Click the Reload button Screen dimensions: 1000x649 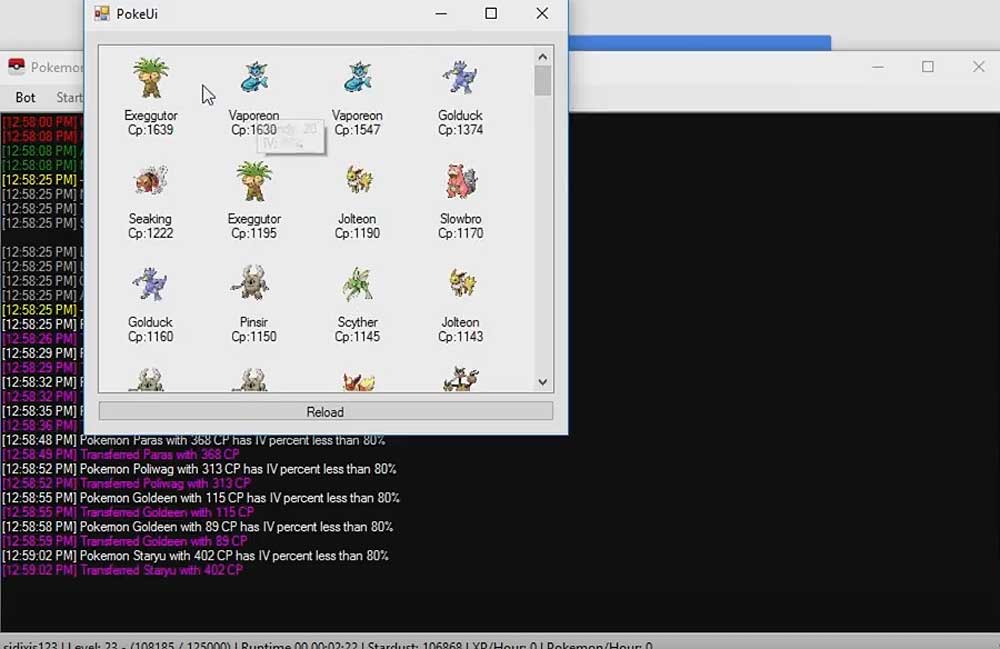(x=325, y=412)
